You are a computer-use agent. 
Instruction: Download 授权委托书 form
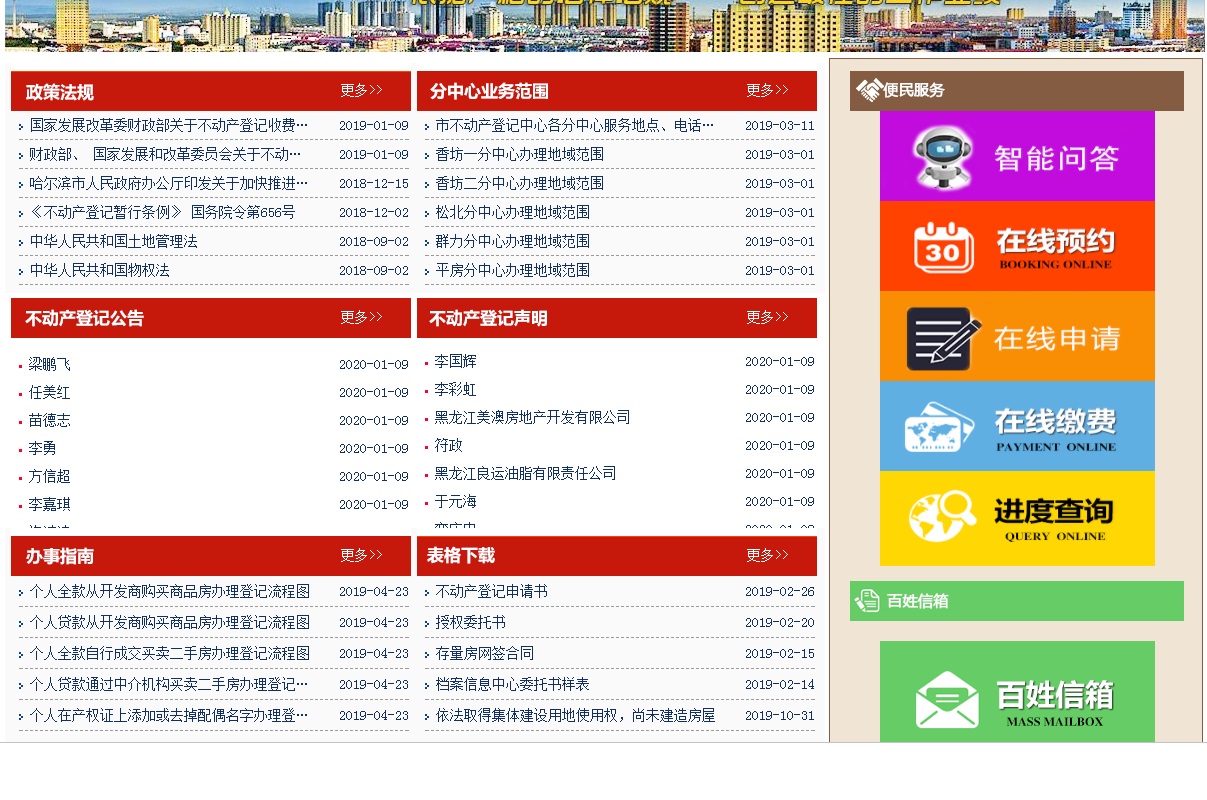[471, 623]
